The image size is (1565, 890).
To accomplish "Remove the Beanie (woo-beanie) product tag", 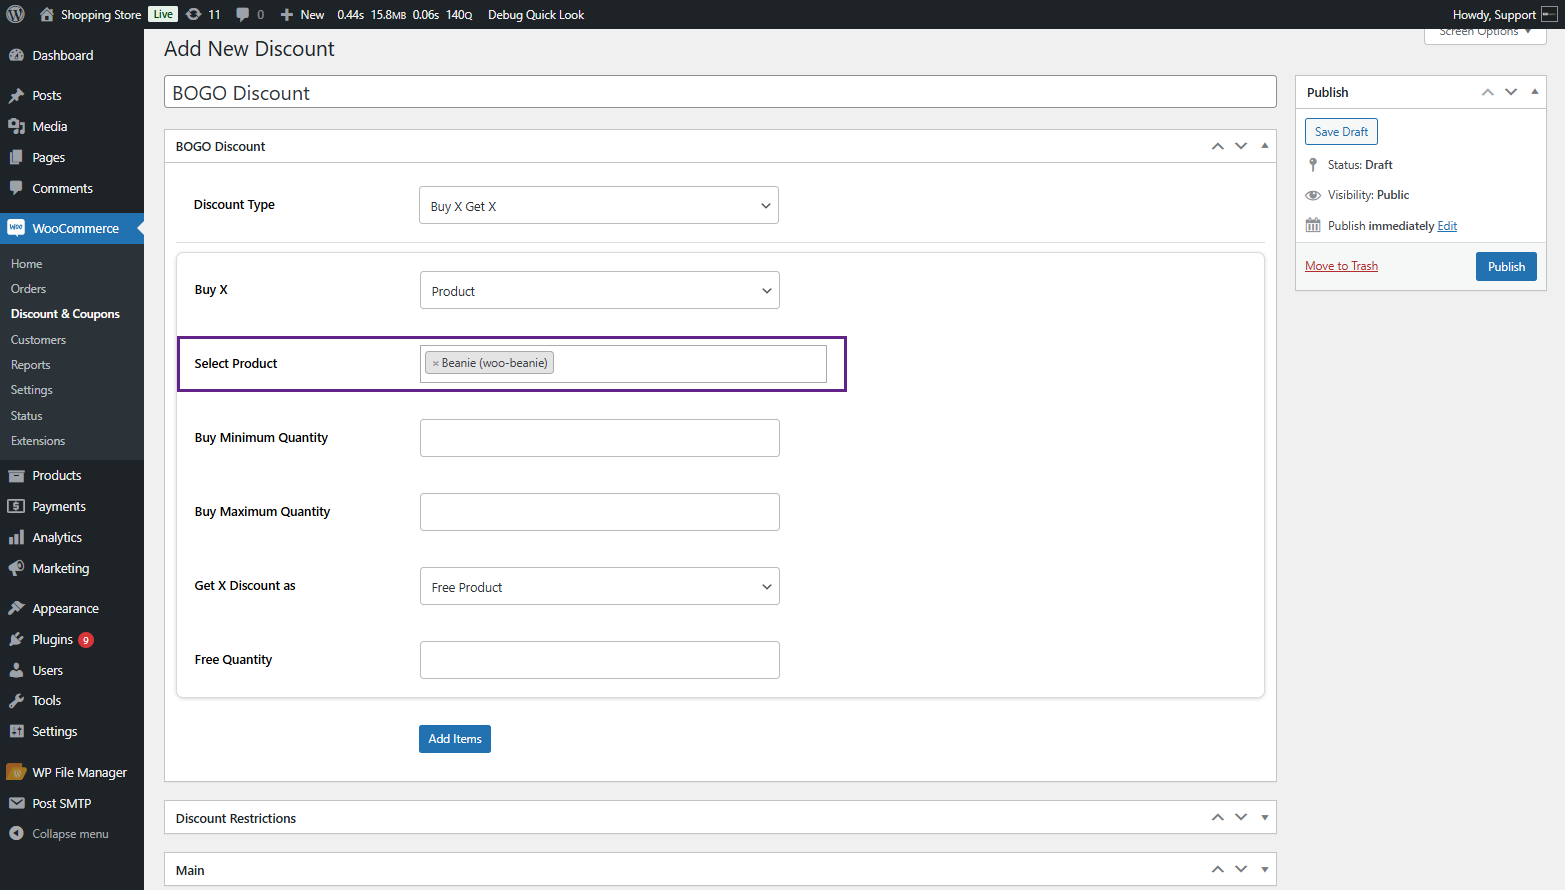I will point(436,363).
